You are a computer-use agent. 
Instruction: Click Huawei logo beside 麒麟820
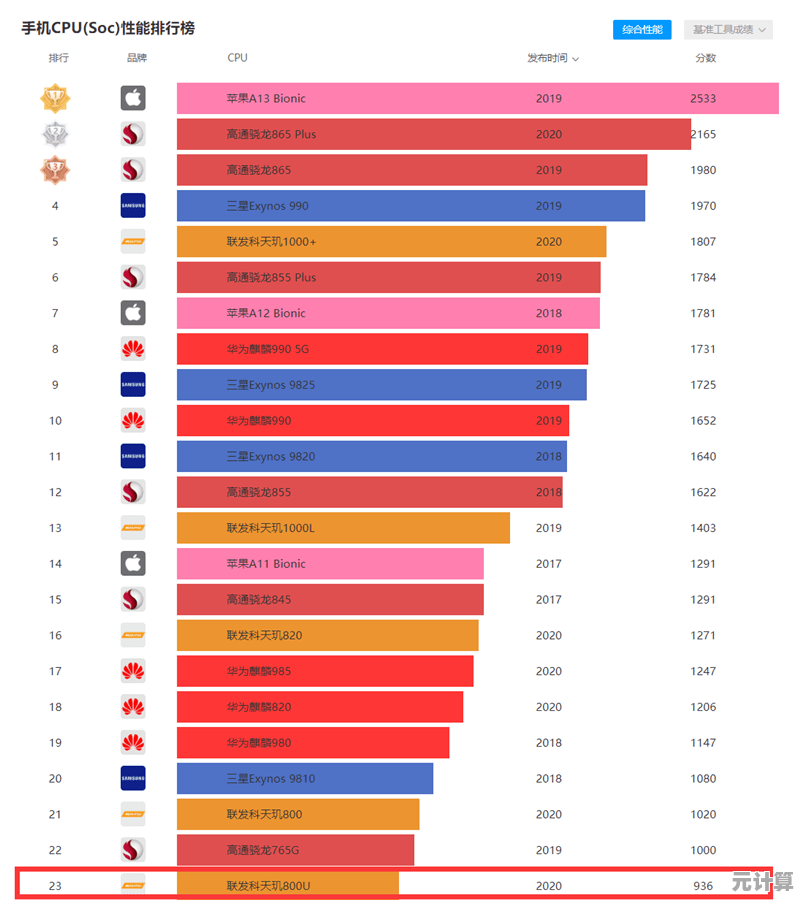pos(133,707)
